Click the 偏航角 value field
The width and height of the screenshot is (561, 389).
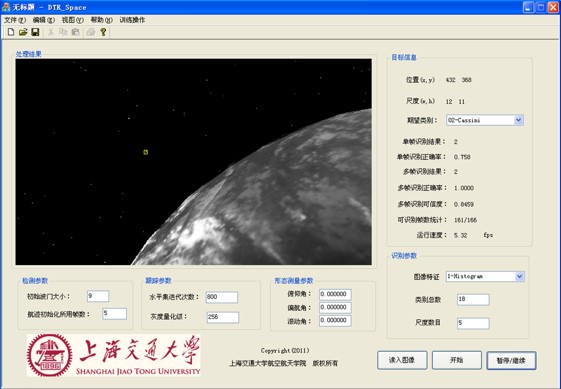pyautogui.click(x=335, y=307)
